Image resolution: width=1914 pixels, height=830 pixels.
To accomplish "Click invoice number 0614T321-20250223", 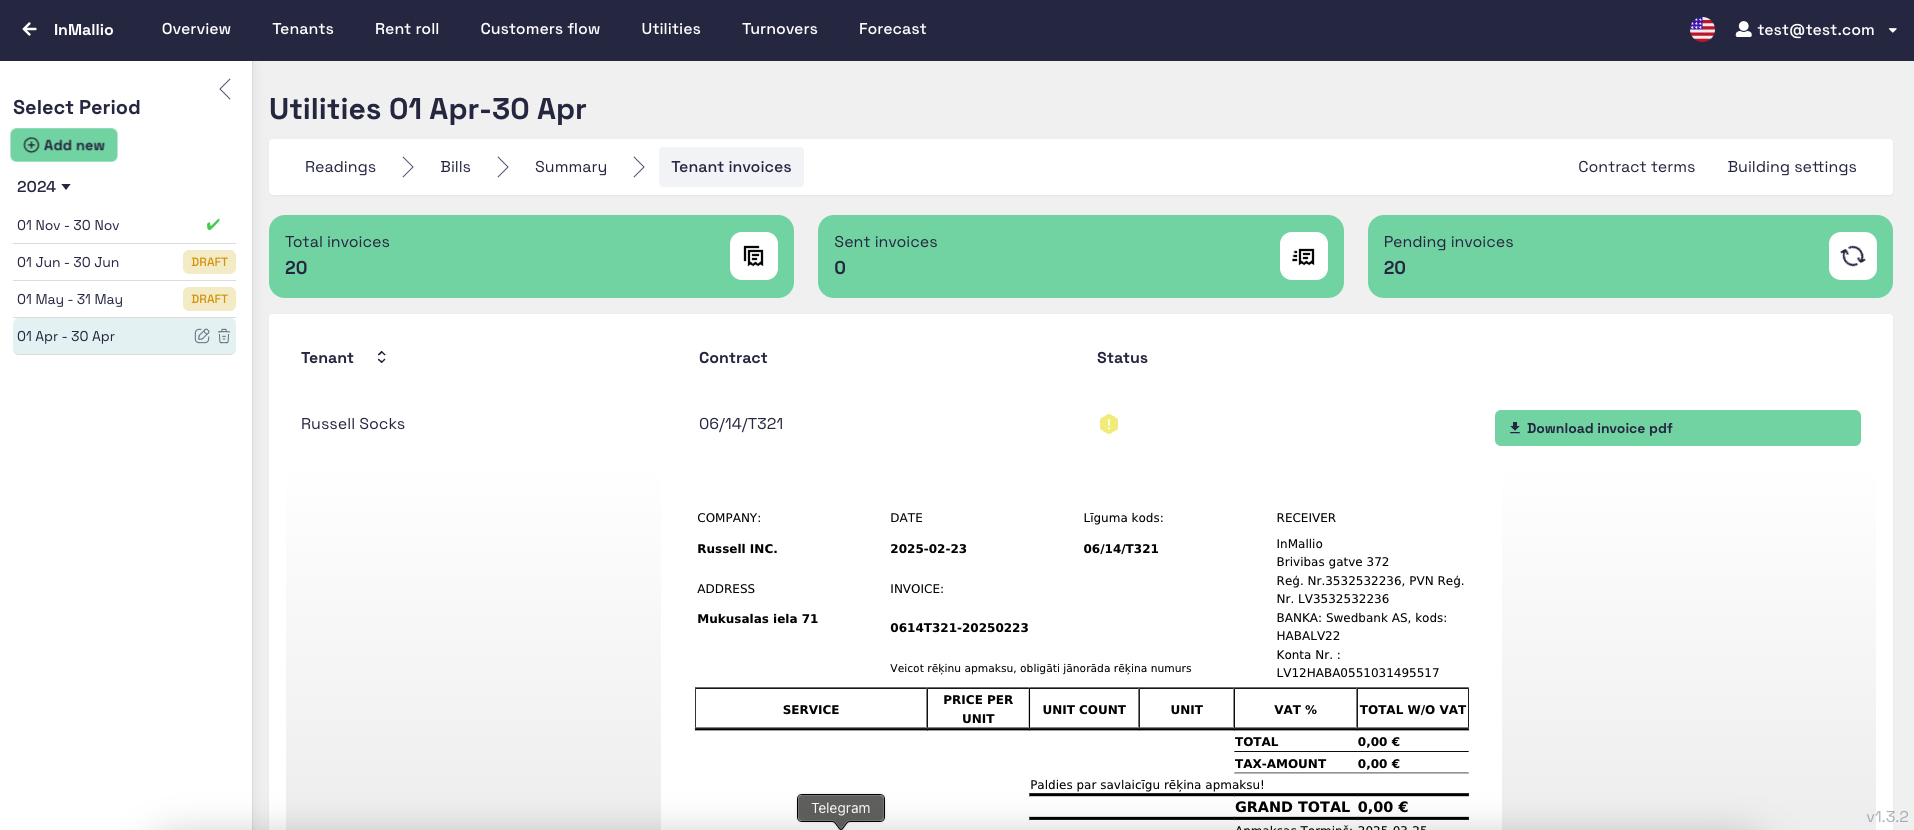I will tap(959, 628).
